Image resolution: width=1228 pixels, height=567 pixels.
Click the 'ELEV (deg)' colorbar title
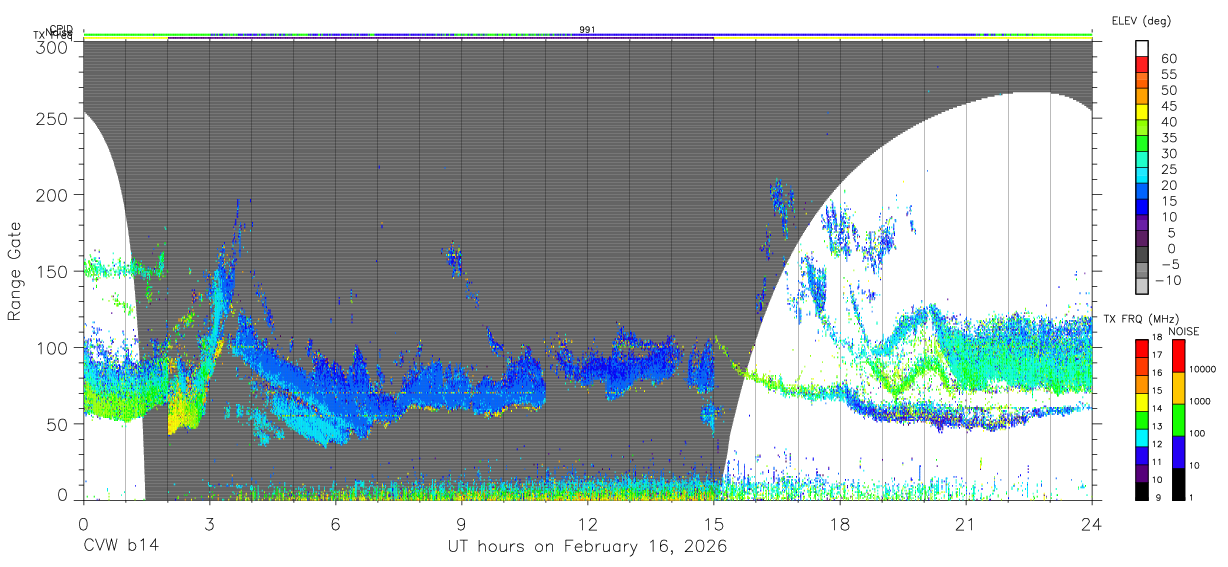click(1141, 20)
